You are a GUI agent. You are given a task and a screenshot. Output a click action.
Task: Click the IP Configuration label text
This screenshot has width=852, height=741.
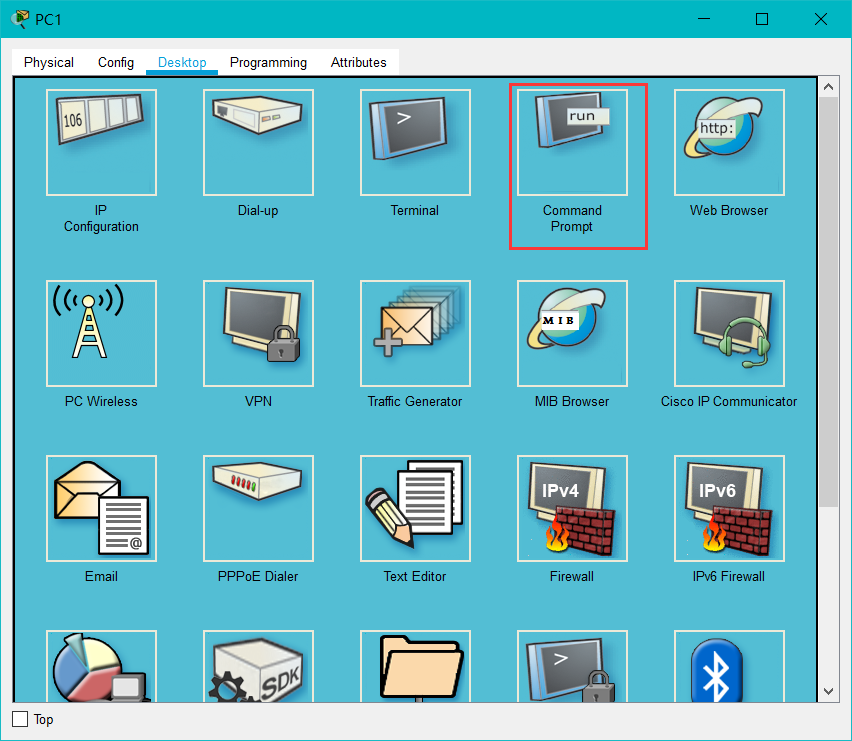coord(101,218)
